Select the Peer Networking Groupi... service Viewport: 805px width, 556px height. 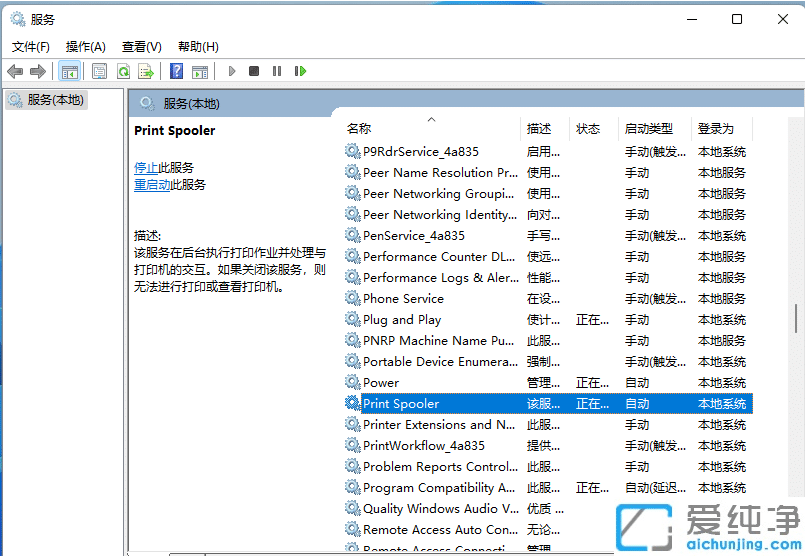point(438,194)
